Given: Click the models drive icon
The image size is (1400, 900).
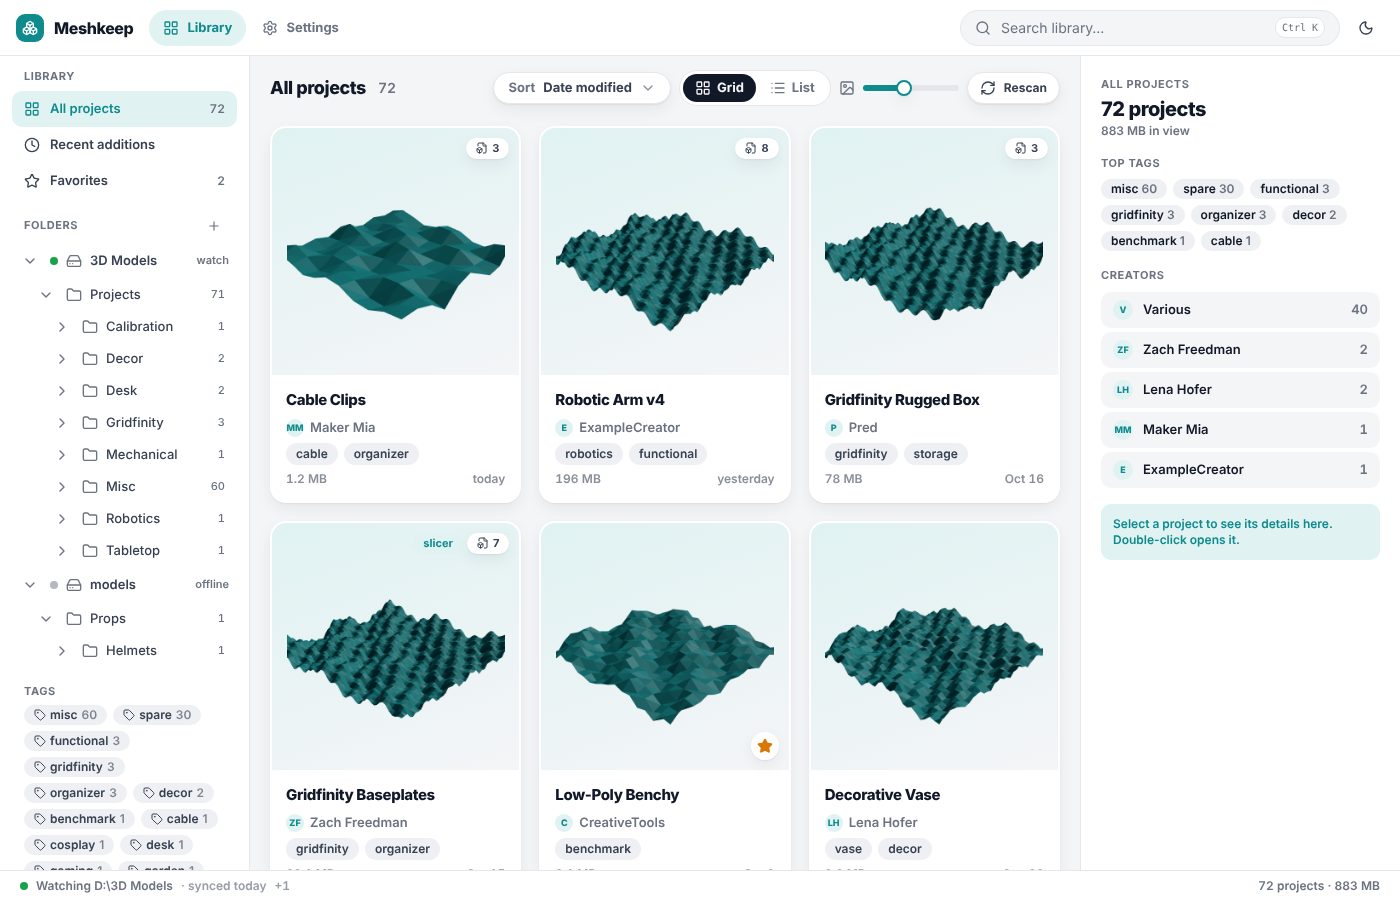Looking at the screenshot, I should pos(74,585).
